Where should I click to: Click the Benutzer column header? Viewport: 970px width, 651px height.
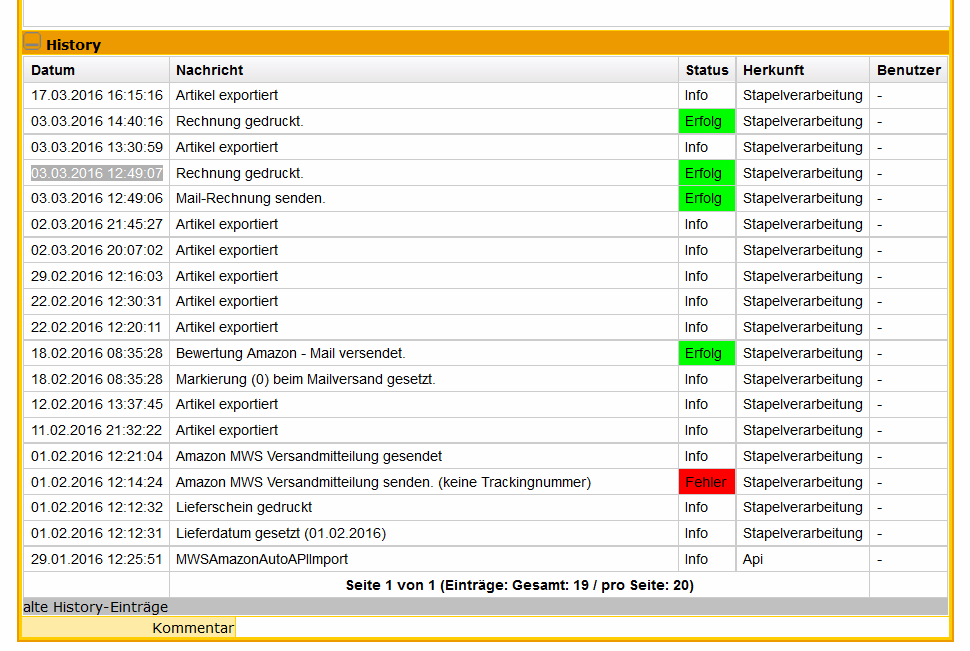pos(908,70)
